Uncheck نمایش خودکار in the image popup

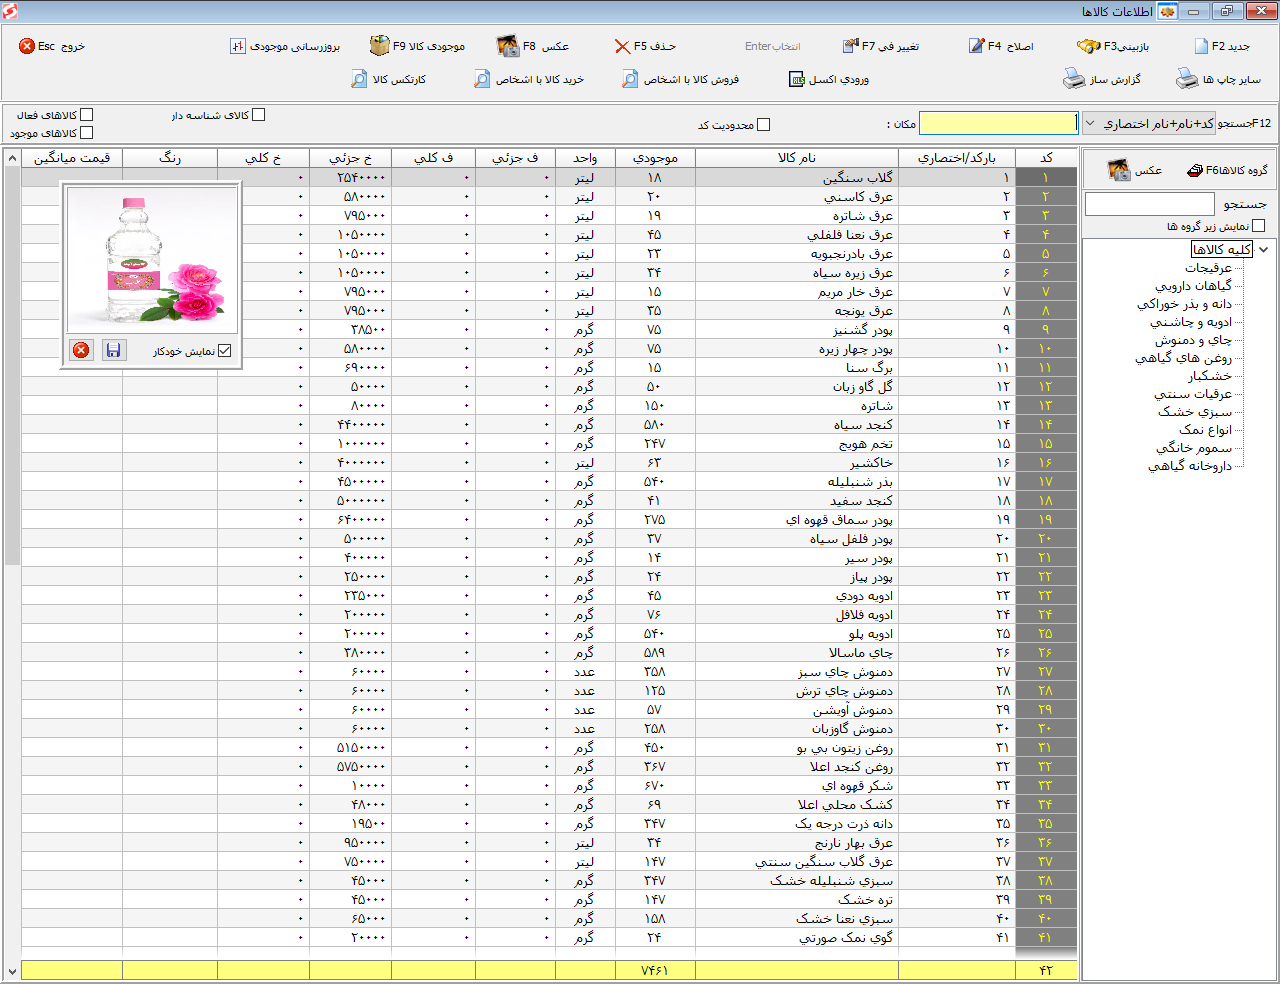click(x=224, y=351)
